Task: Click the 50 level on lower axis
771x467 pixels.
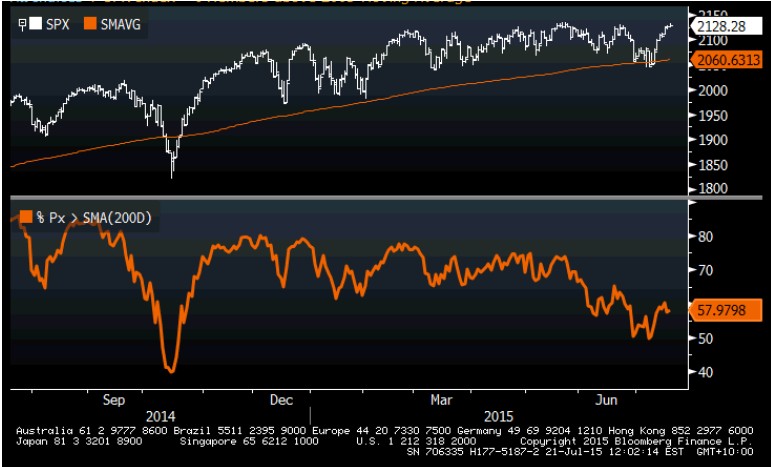Action: (706, 339)
